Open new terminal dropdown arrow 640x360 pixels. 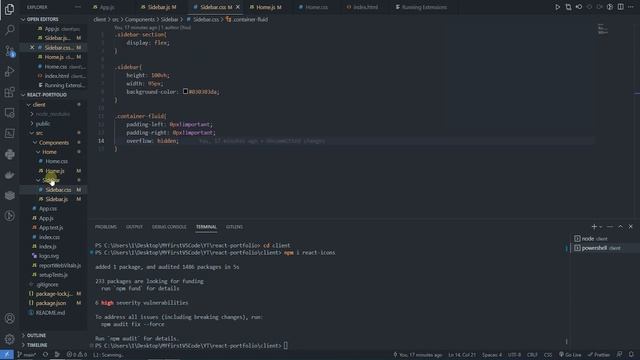pos(601,227)
